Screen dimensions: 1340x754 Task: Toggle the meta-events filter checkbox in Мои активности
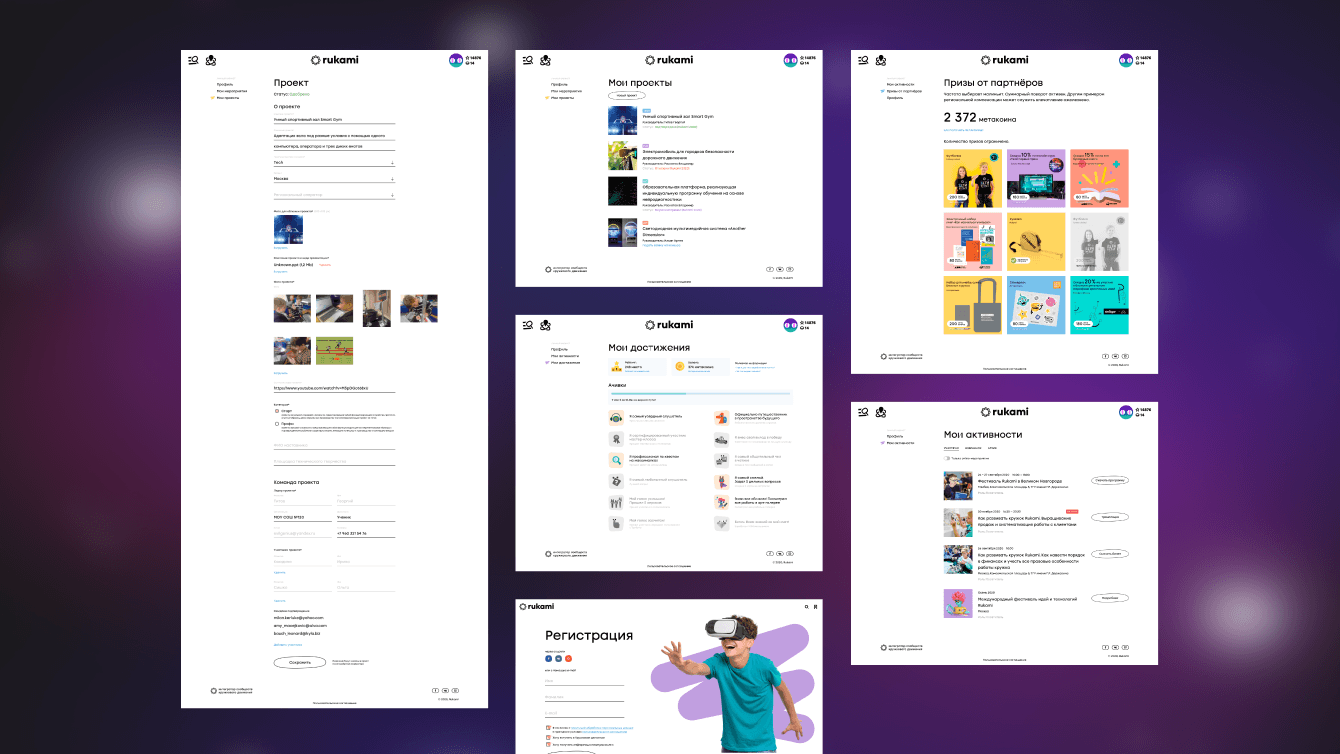point(947,459)
